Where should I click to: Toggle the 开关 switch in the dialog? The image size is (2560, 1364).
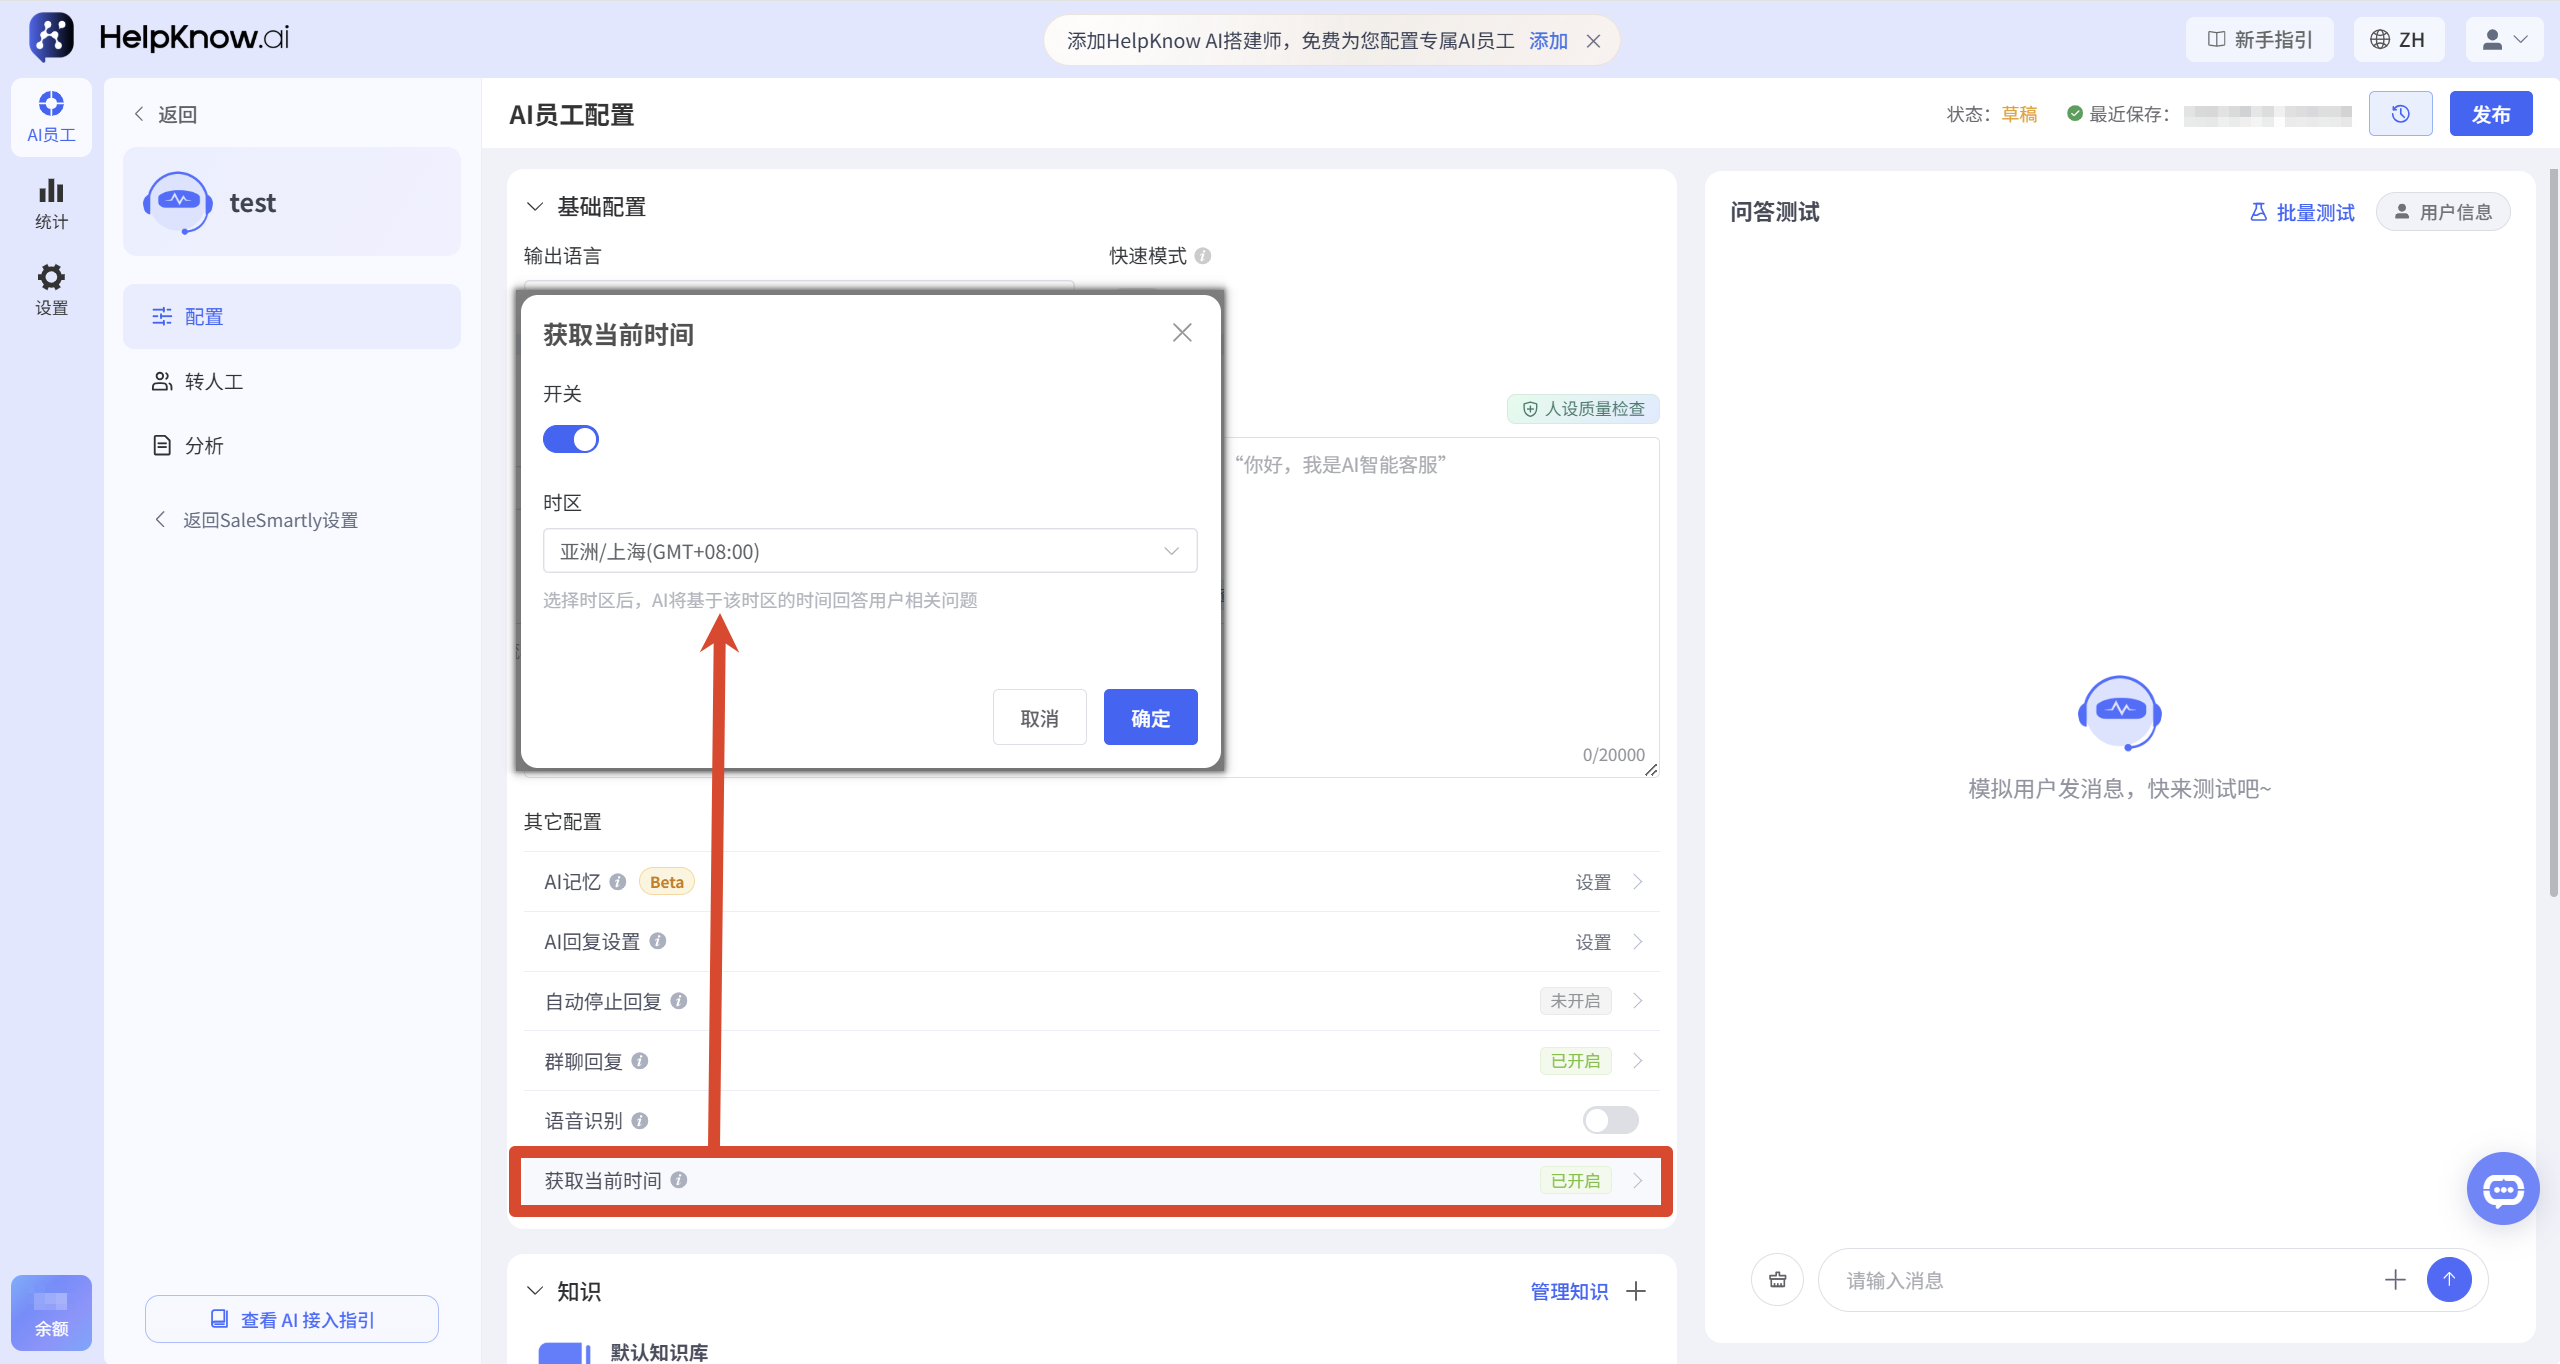[571, 439]
